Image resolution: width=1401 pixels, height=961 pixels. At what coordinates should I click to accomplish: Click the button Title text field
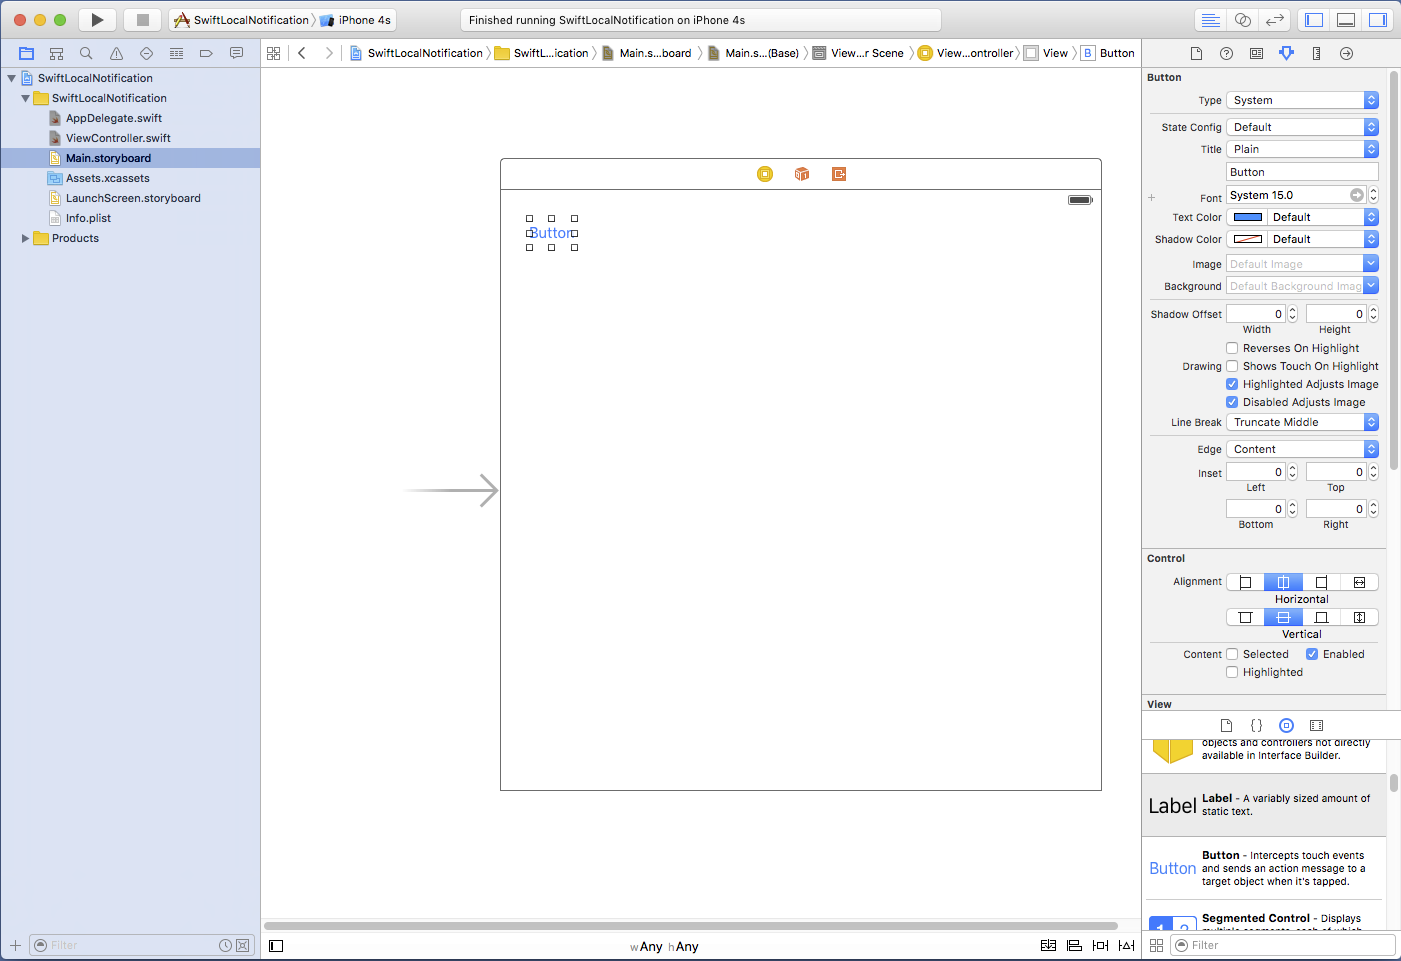[1302, 172]
